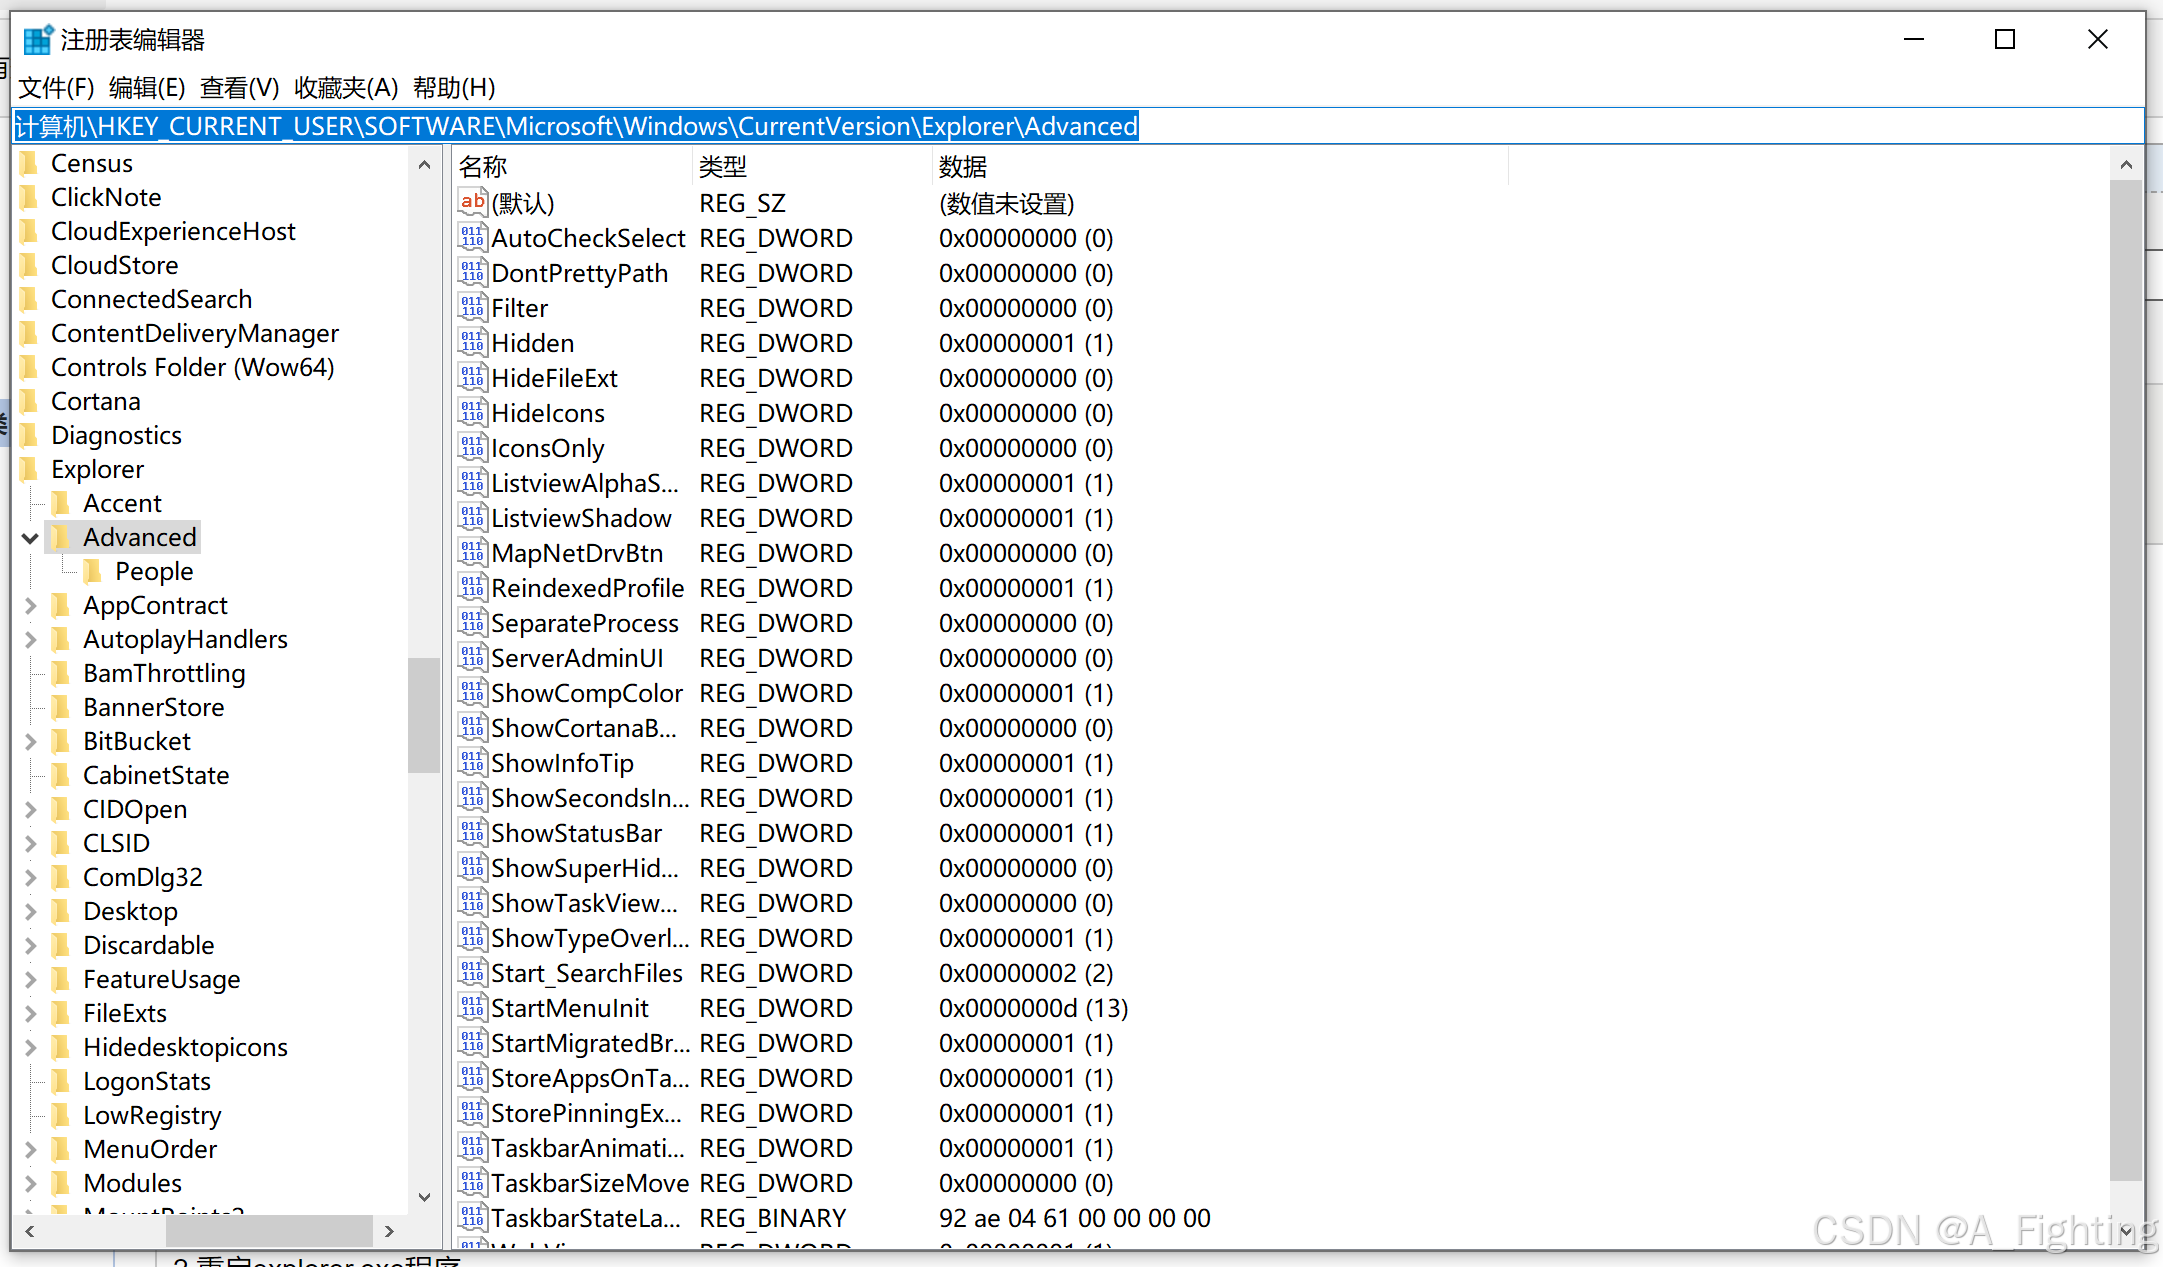Click the Registry Editor title bar icon

(x=38, y=40)
